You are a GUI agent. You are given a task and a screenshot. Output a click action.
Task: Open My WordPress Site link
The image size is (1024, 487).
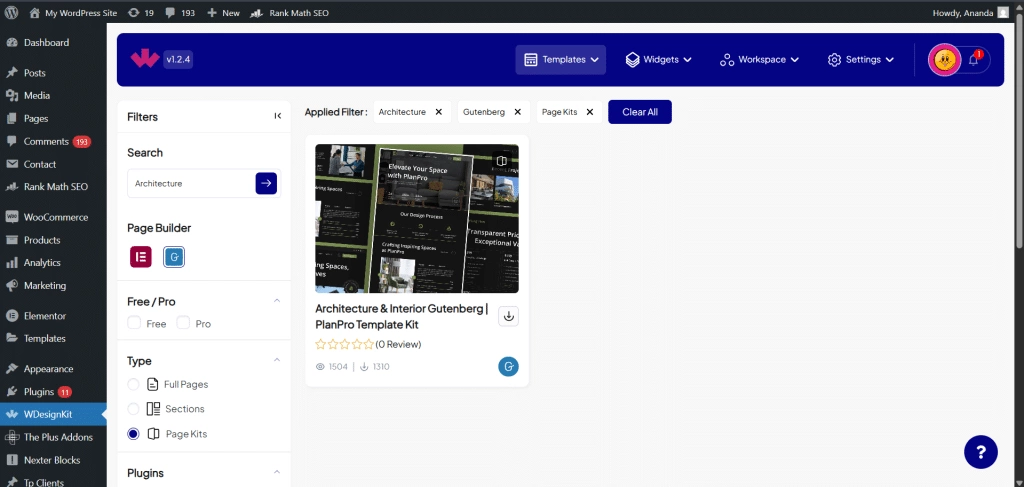[x=73, y=12]
